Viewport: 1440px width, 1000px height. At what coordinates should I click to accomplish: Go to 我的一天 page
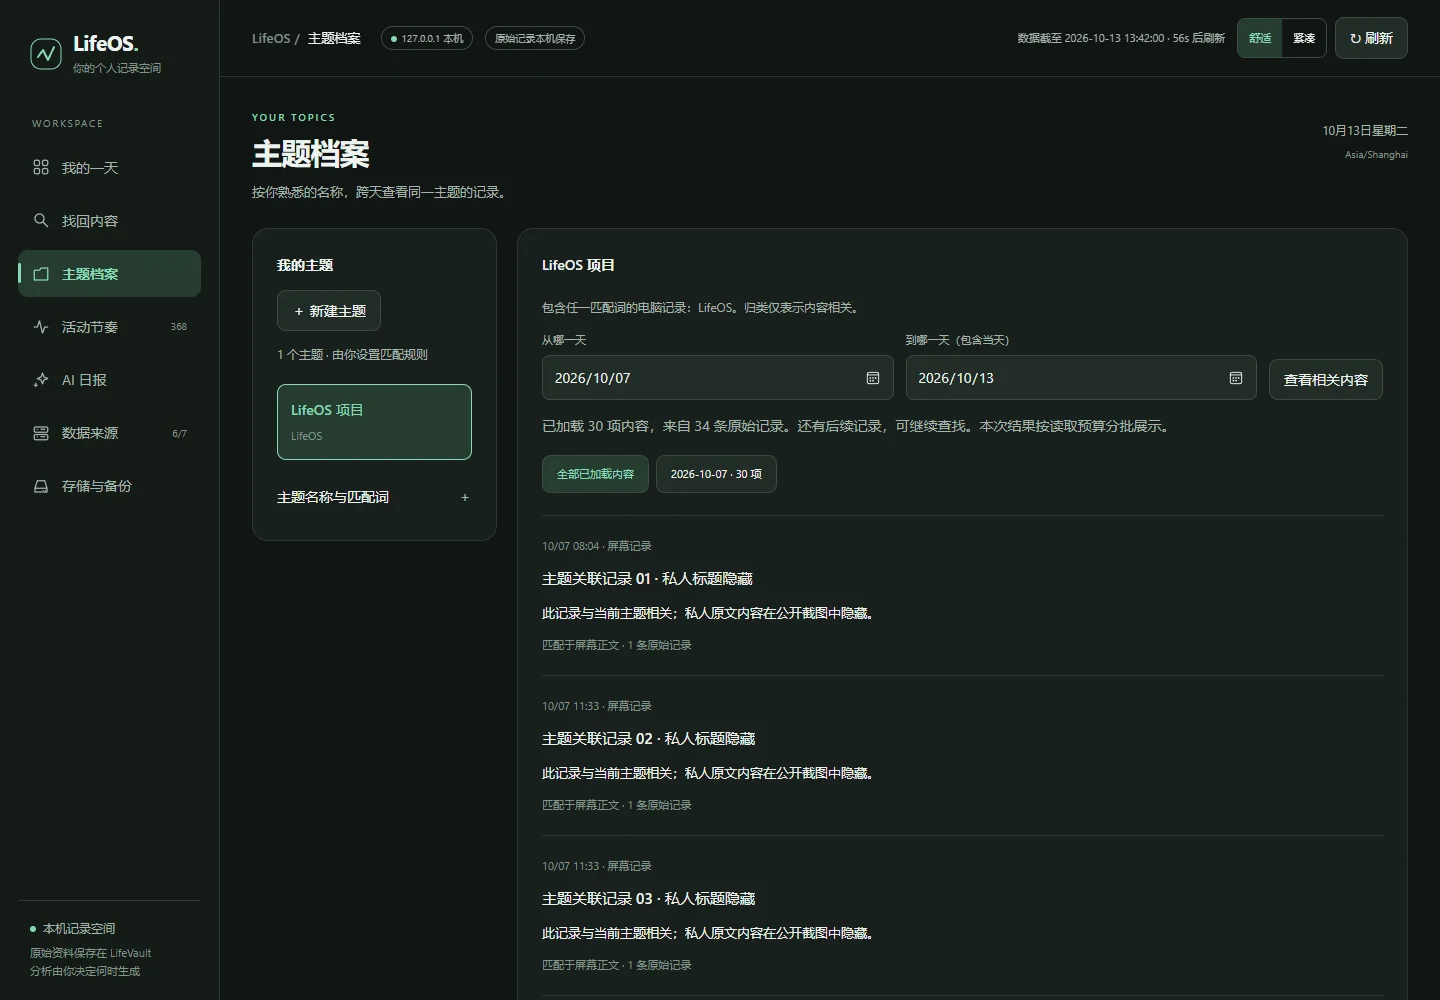coord(110,167)
